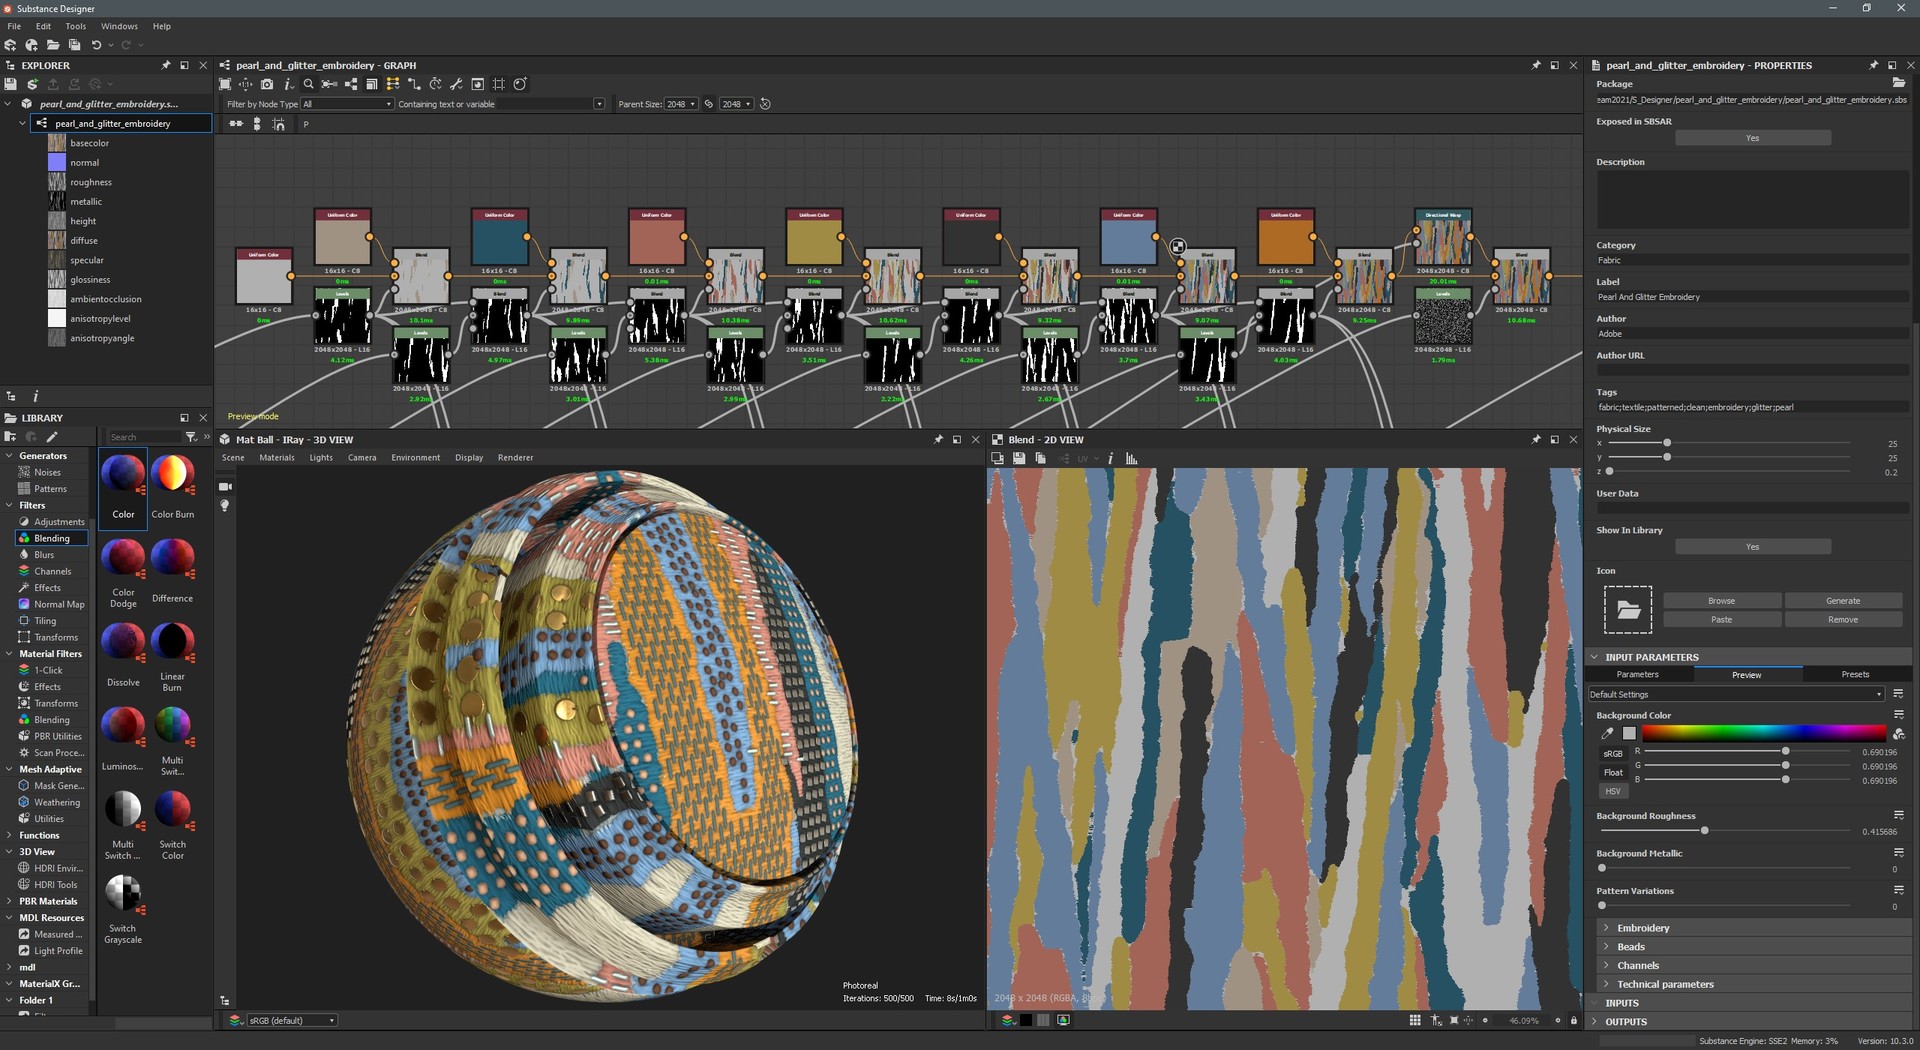This screenshot has width=1920, height=1050.
Task: Toggle the Exposed in SBSAR Yes button
Action: tap(1752, 138)
